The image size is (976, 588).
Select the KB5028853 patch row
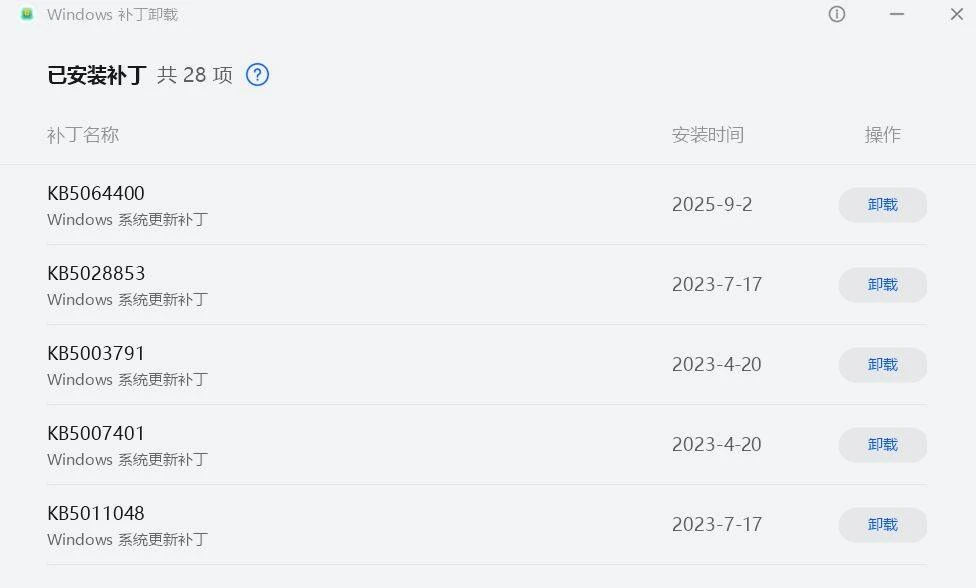coord(96,273)
